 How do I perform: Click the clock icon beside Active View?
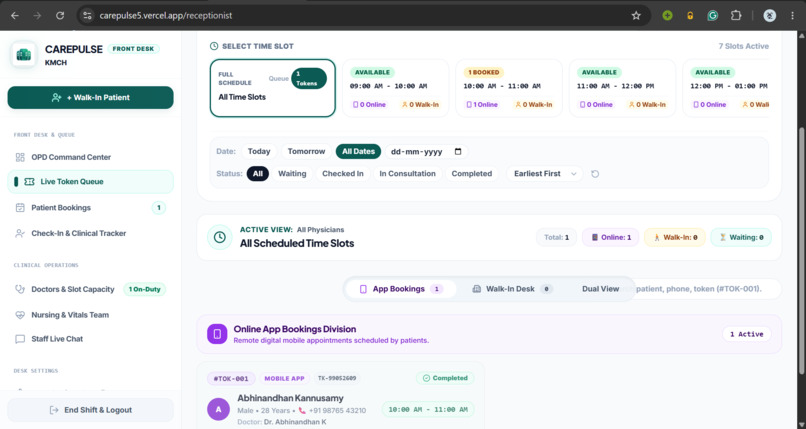click(x=219, y=237)
